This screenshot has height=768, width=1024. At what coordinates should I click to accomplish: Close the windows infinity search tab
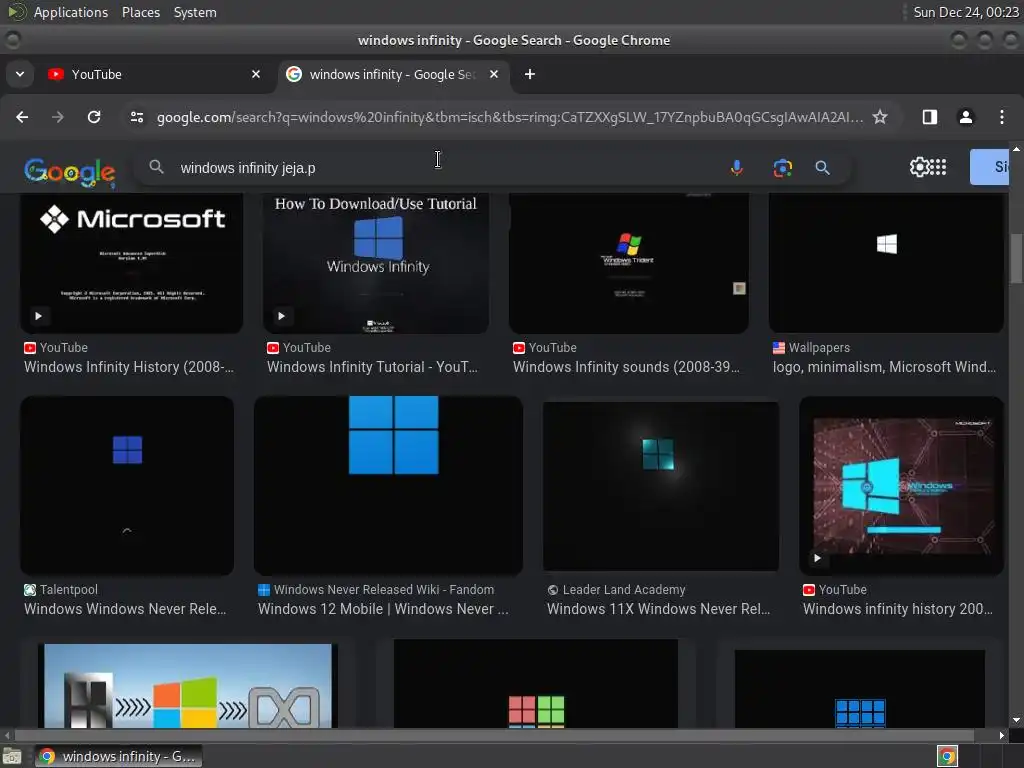[494, 74]
